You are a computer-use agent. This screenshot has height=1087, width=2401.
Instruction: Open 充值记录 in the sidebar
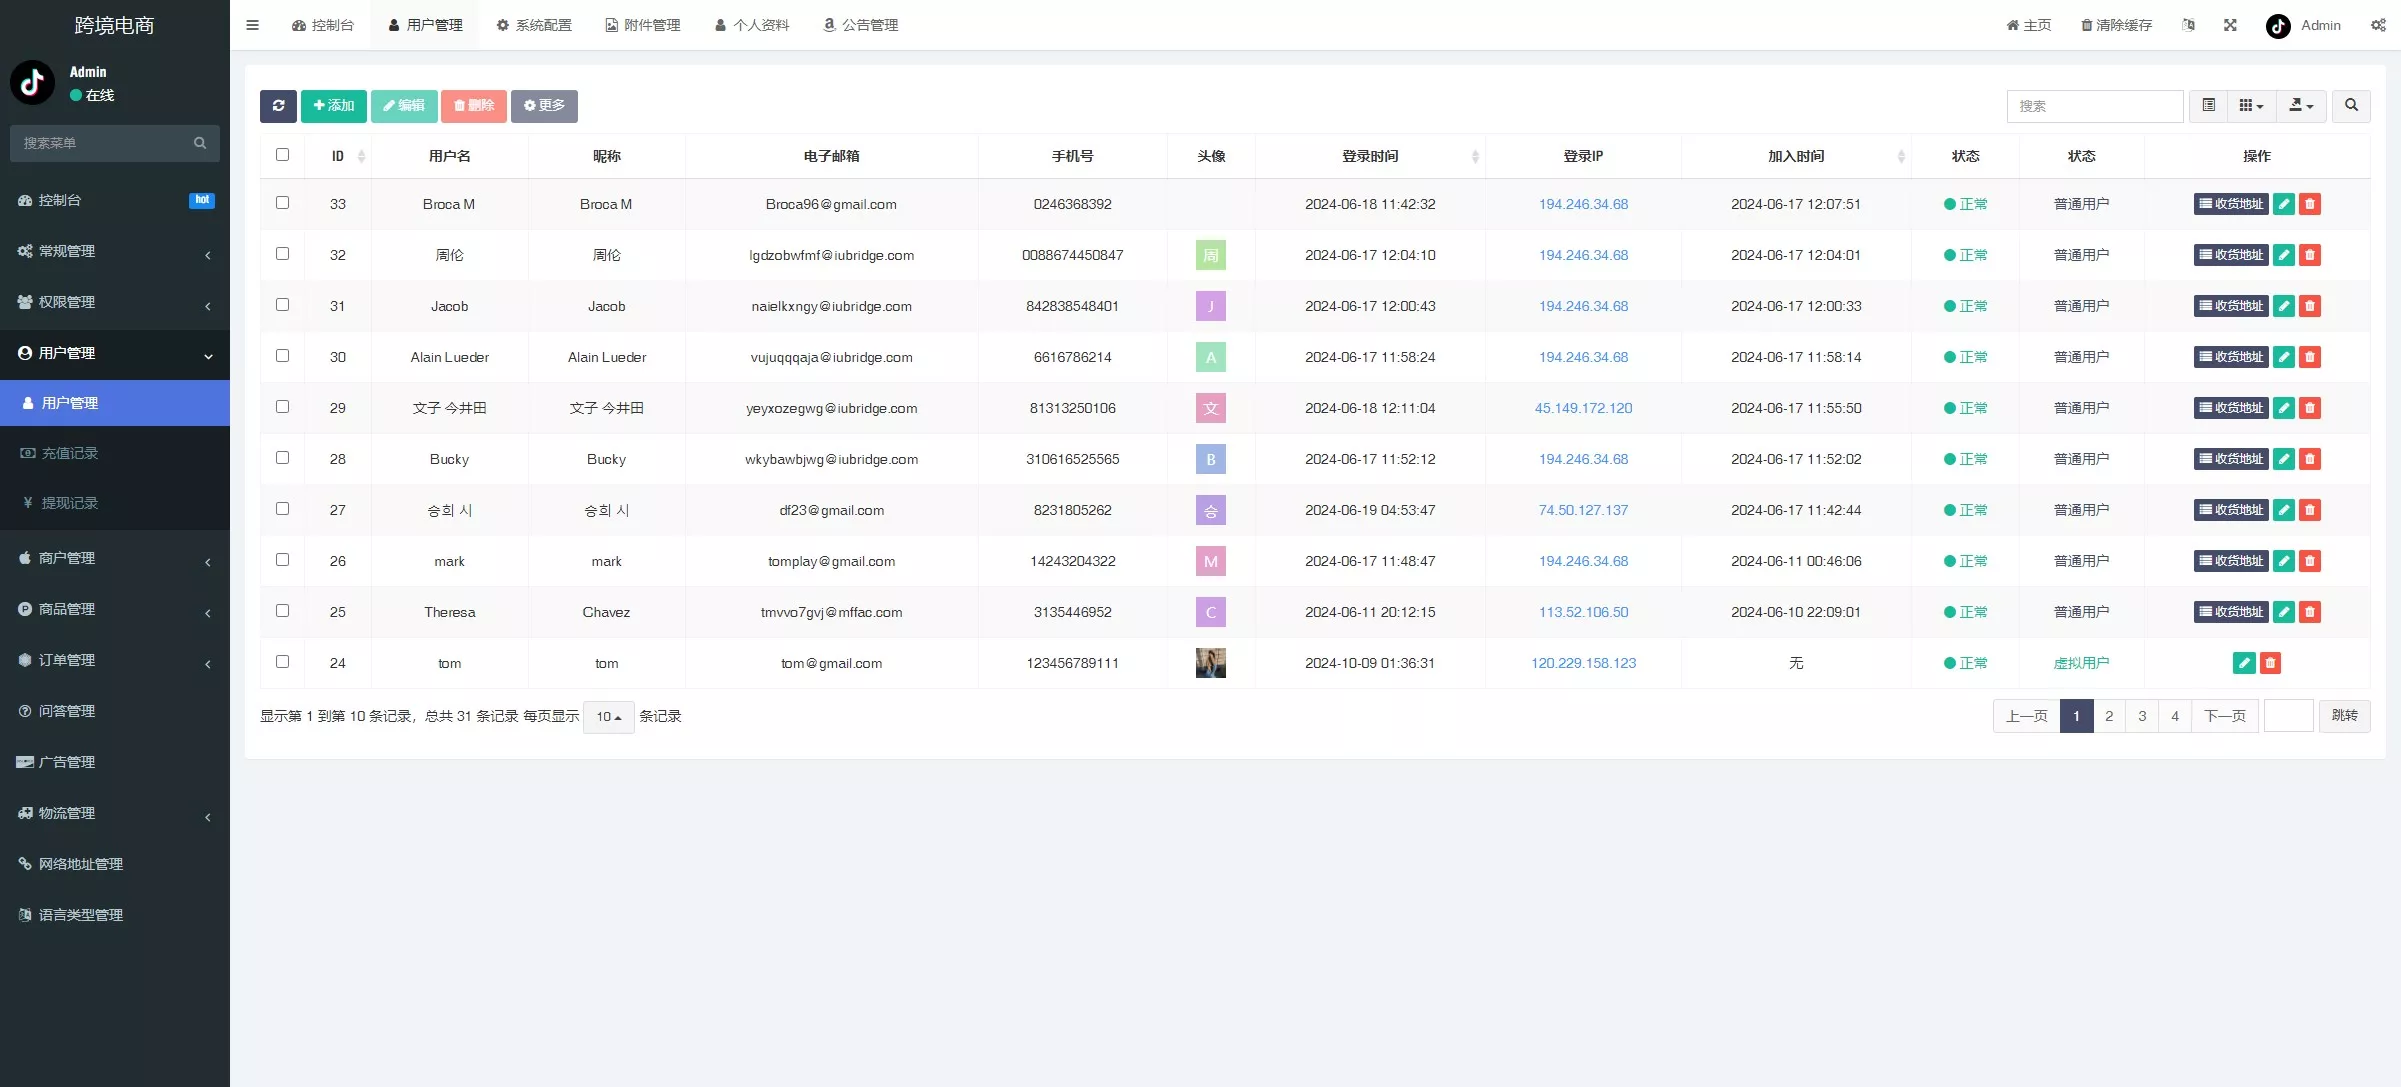click(69, 453)
